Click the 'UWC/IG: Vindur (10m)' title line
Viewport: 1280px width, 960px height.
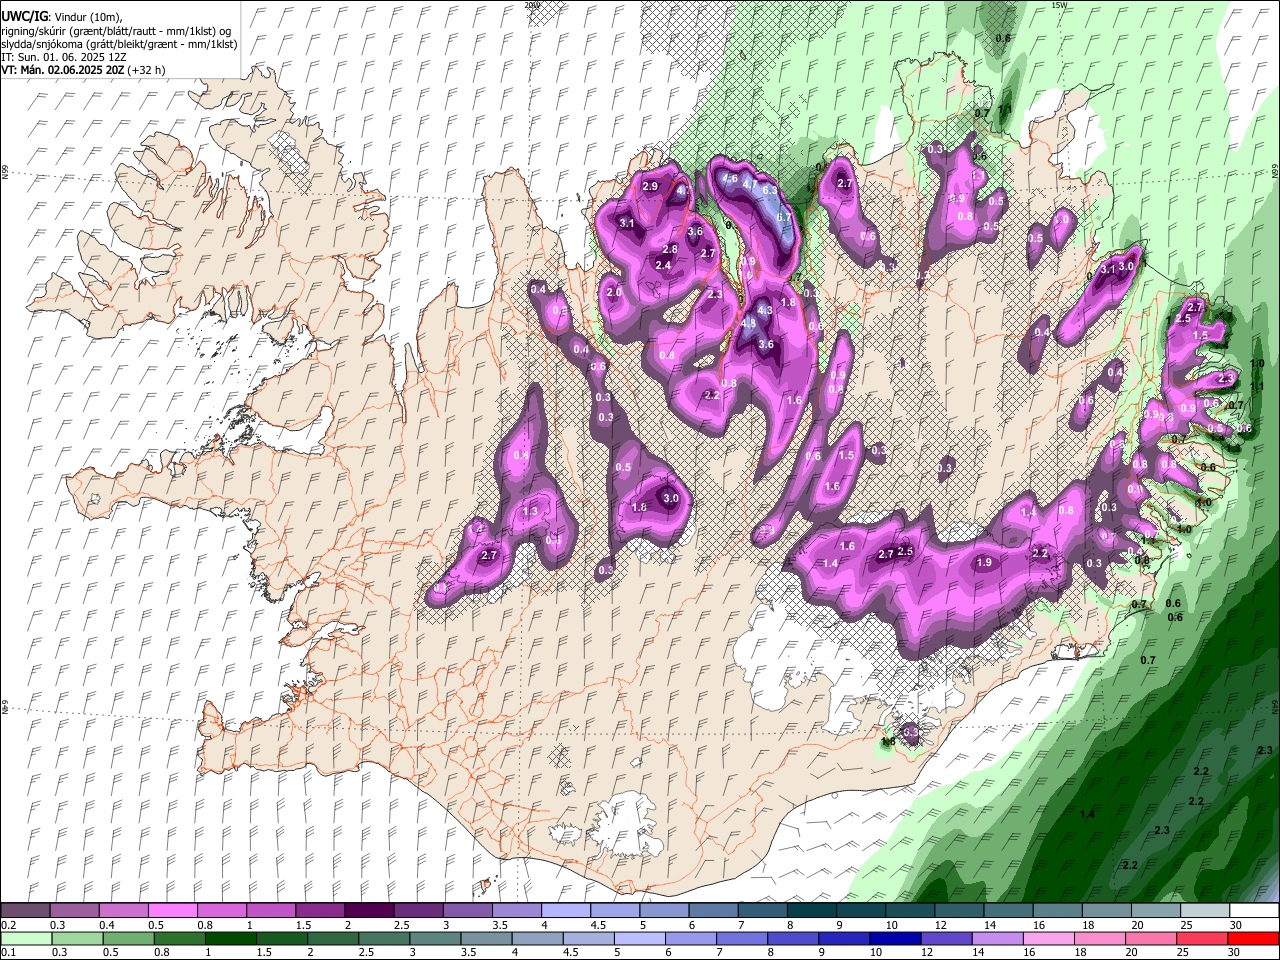(61, 16)
